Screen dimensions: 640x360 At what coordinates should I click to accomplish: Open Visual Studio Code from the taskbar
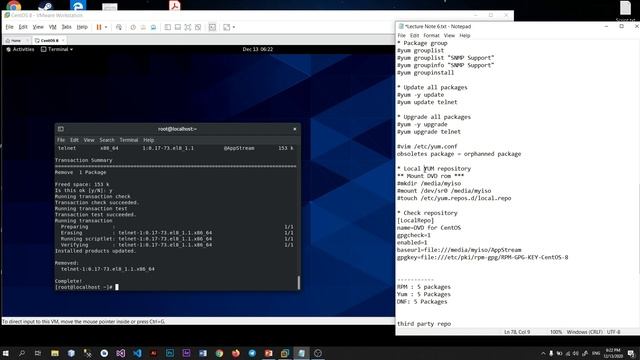click(137, 353)
